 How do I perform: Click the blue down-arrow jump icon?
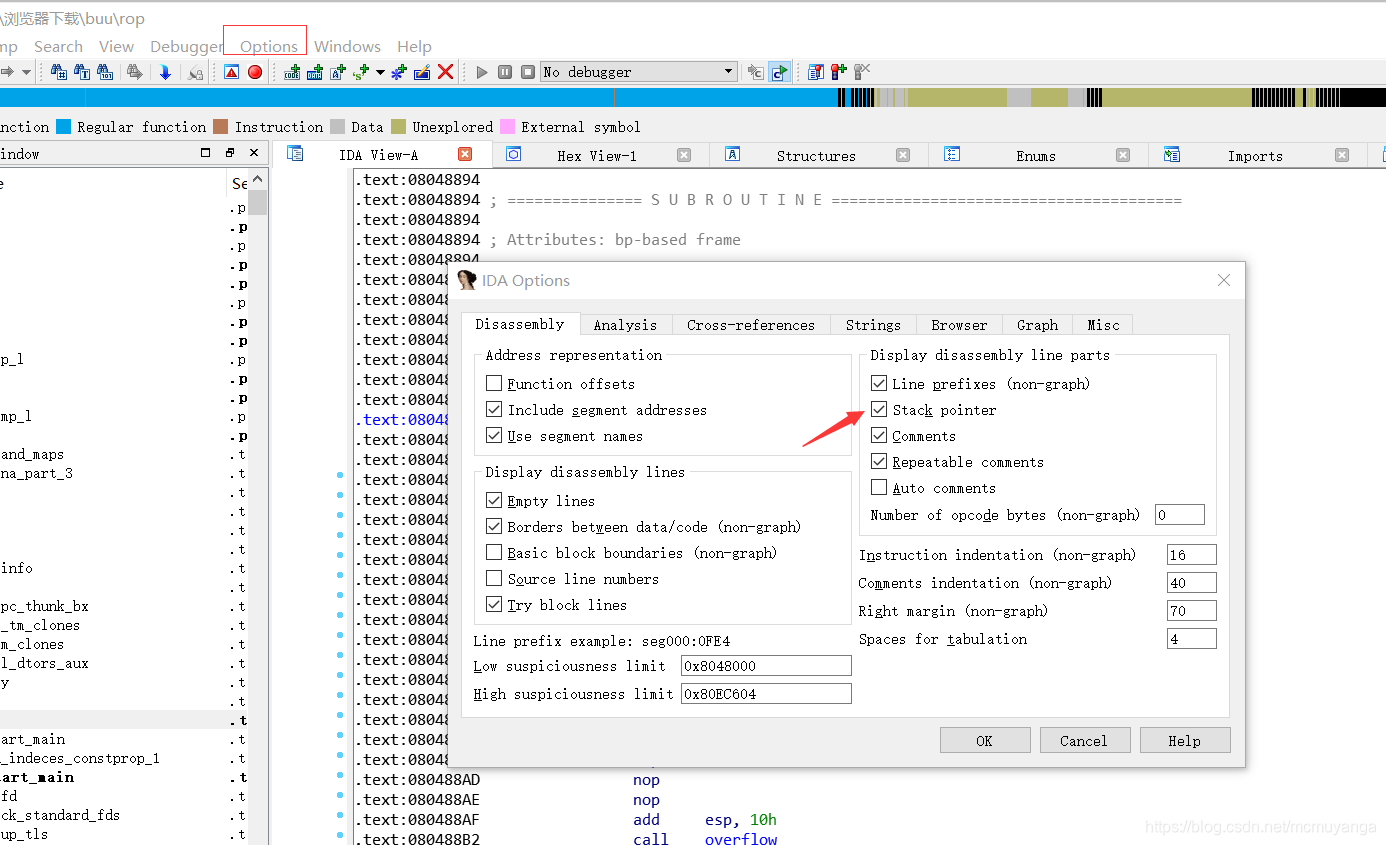click(x=165, y=72)
